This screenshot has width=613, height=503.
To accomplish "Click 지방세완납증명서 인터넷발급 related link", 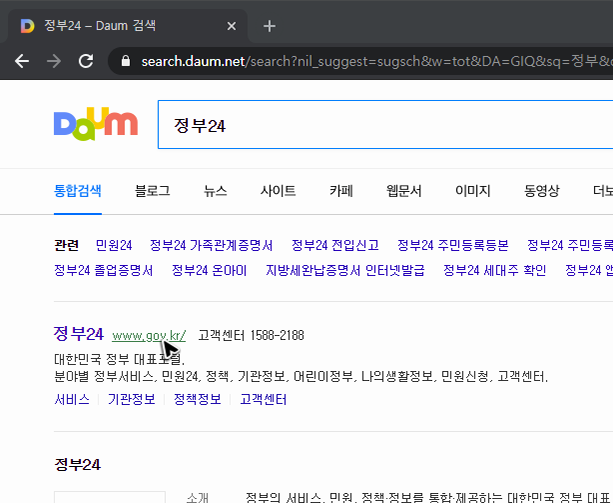I will click(345, 270).
